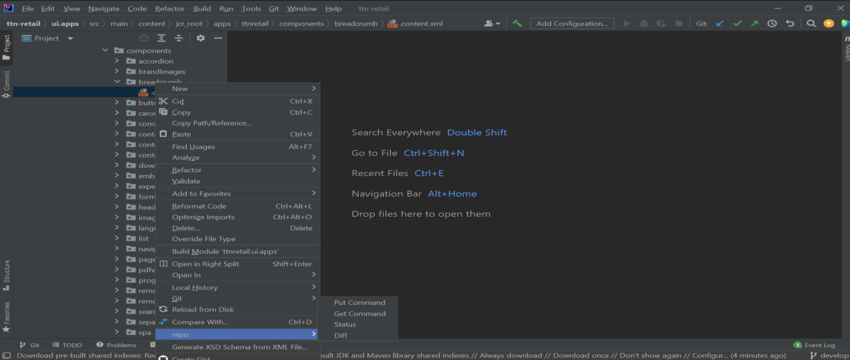850x360 pixels.
Task: Click the Git commit green checkmark
Action: tap(737, 23)
